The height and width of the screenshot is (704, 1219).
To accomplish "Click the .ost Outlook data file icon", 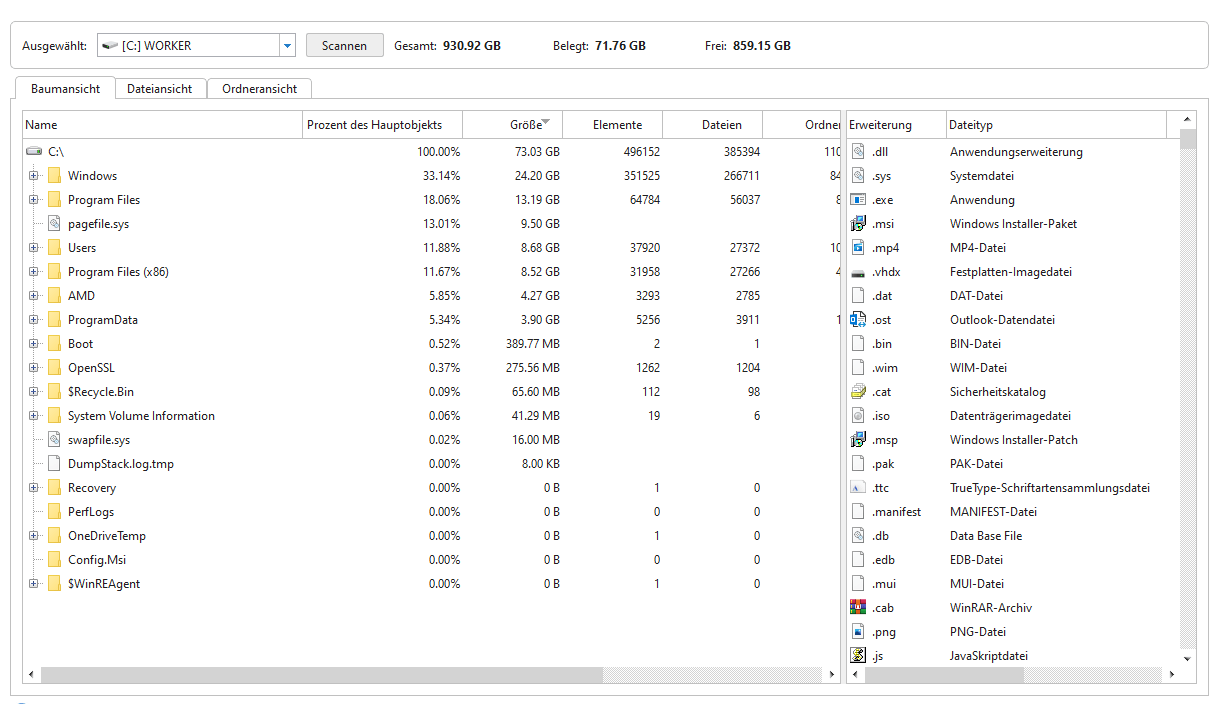I will (x=857, y=320).
